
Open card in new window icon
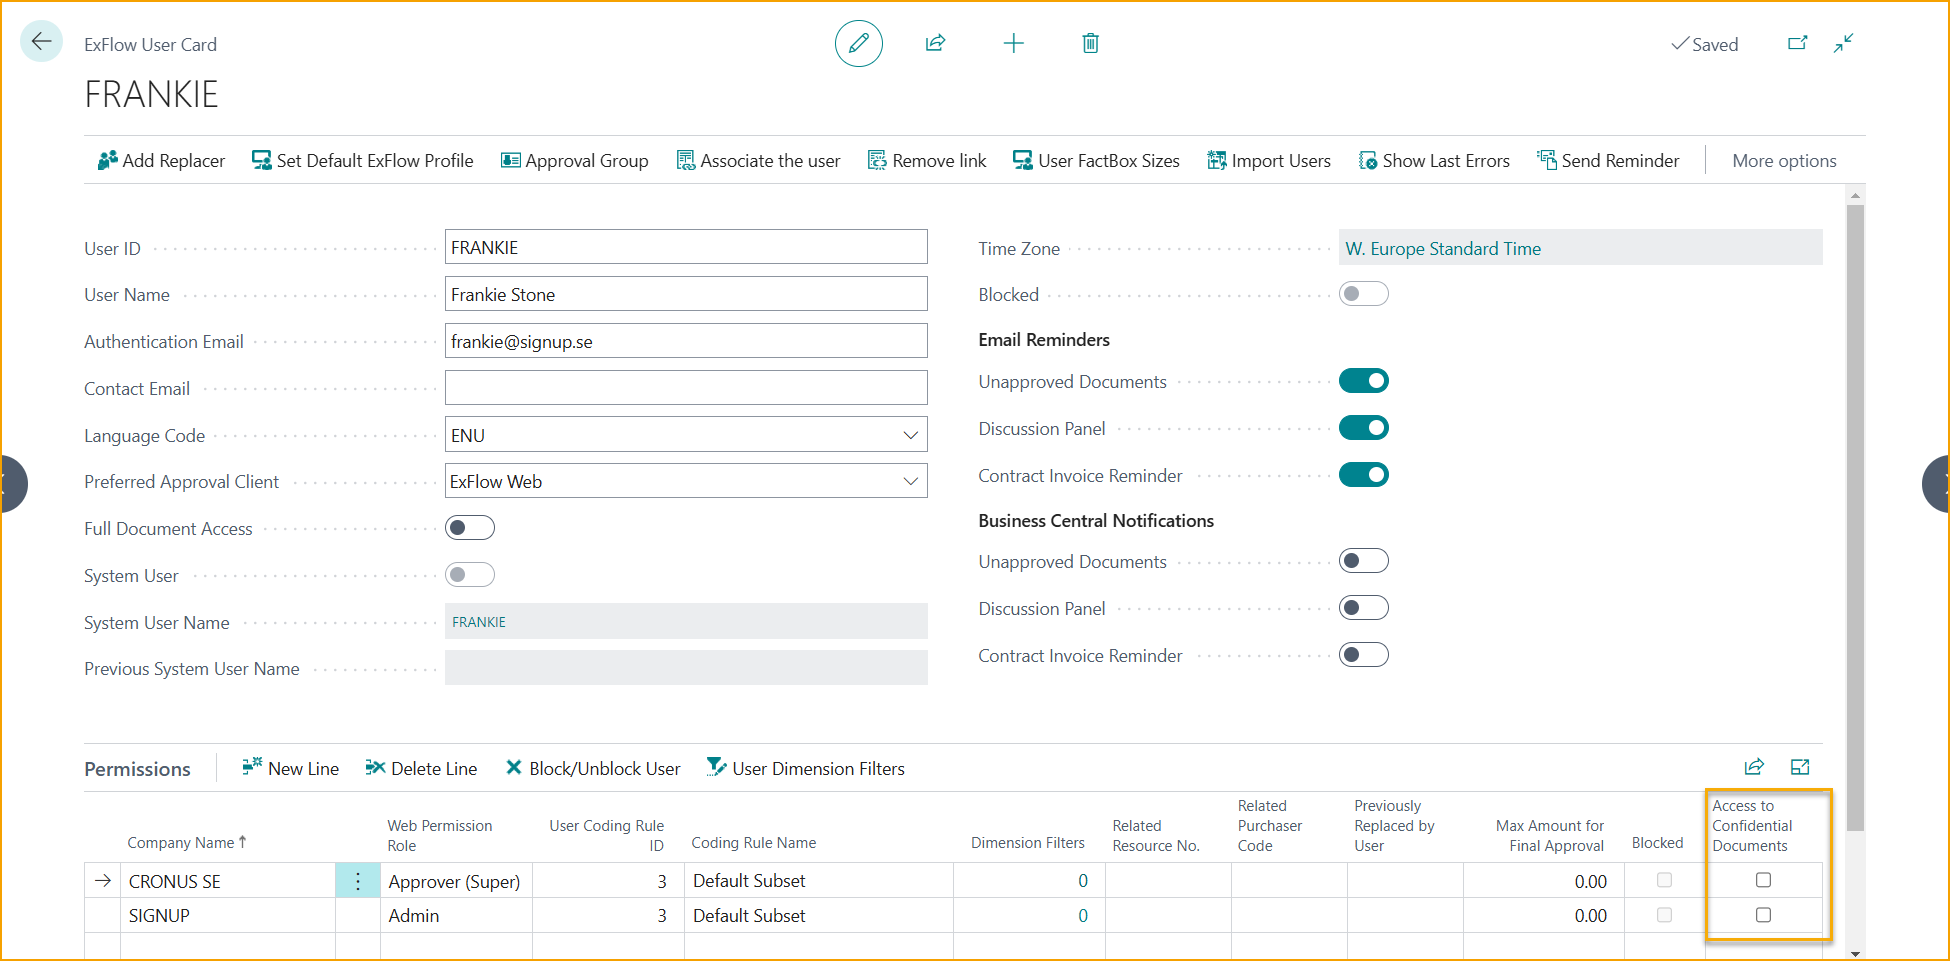point(1797,43)
